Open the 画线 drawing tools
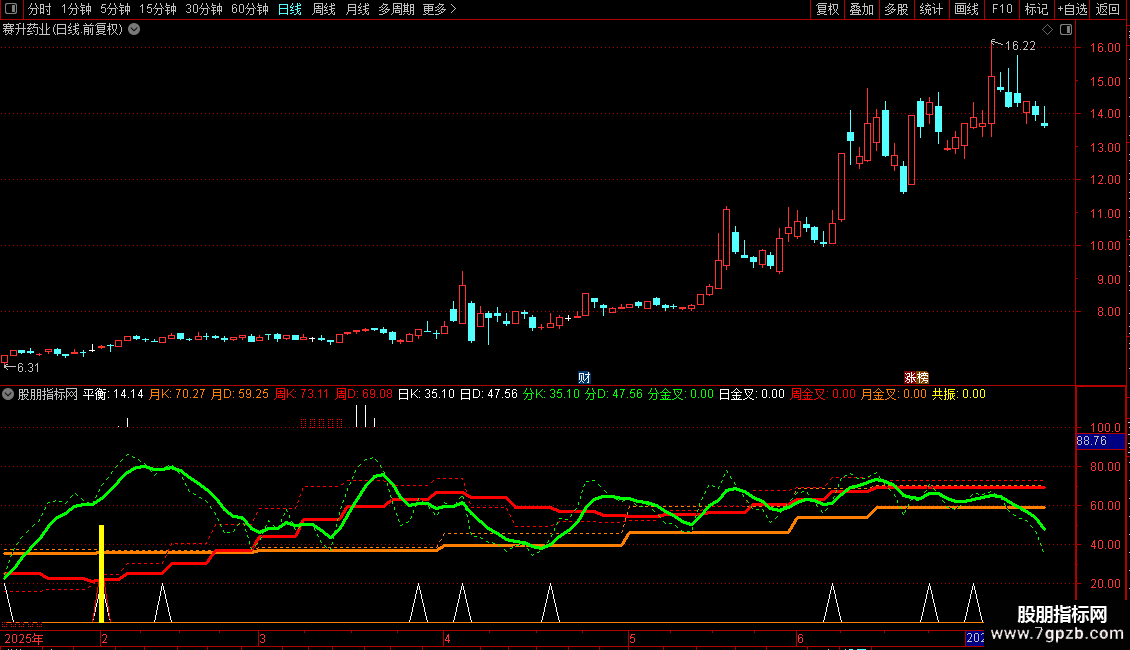Screen dimensions: 1130x650 pos(966,9)
